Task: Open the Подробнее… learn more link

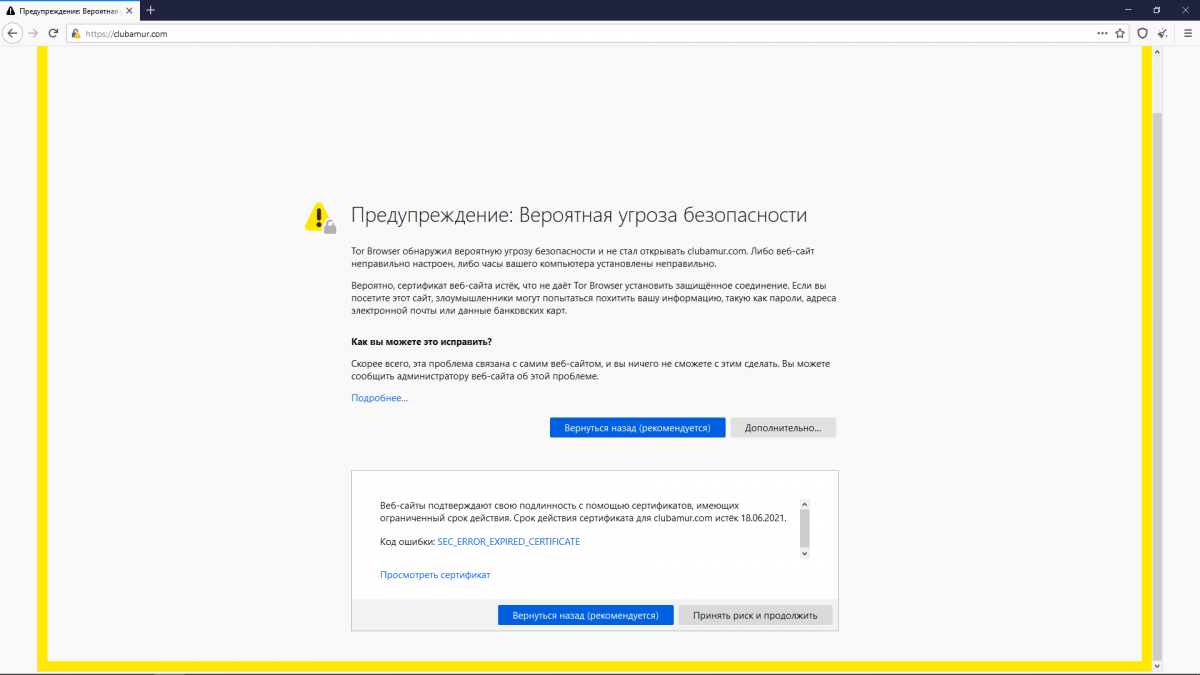Action: (x=379, y=398)
